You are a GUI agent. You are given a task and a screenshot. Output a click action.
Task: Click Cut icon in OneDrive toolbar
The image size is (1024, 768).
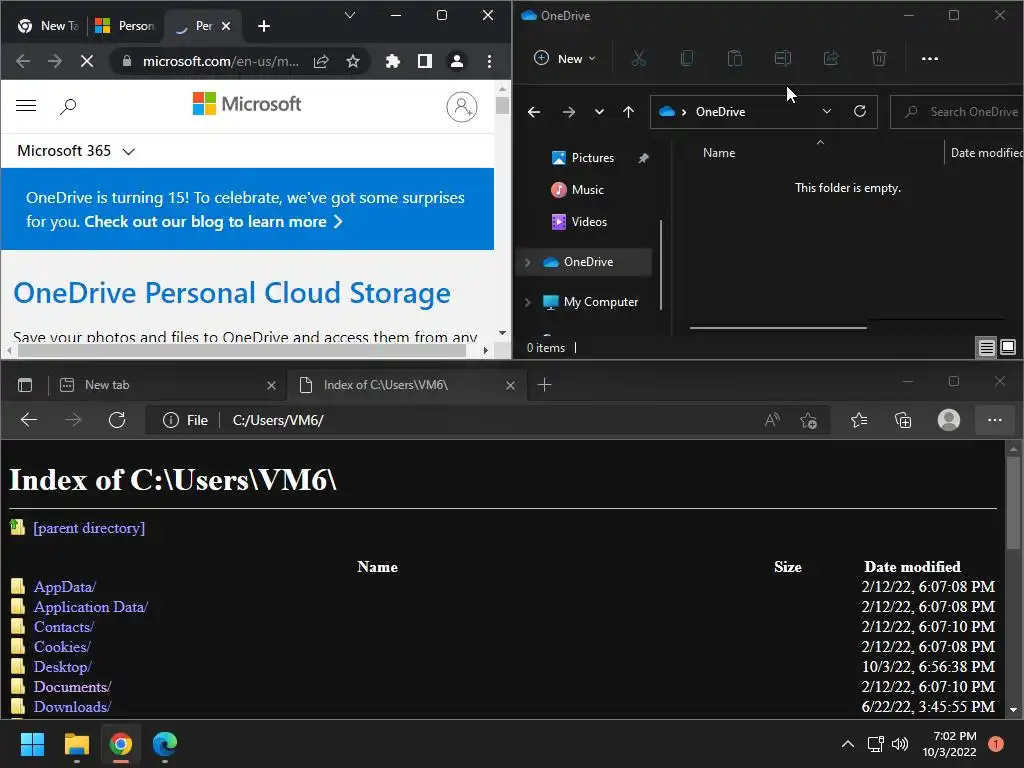tap(639, 59)
